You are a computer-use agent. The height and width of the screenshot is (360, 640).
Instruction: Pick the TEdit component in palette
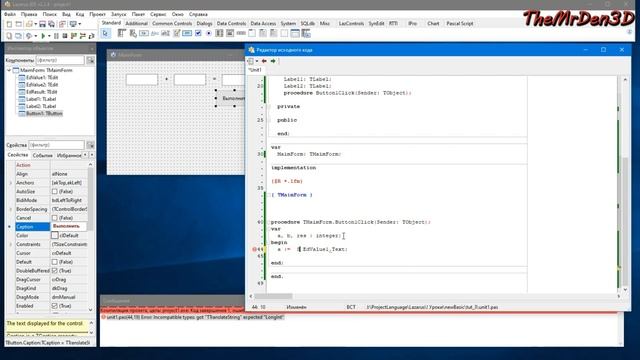coord(165,33)
